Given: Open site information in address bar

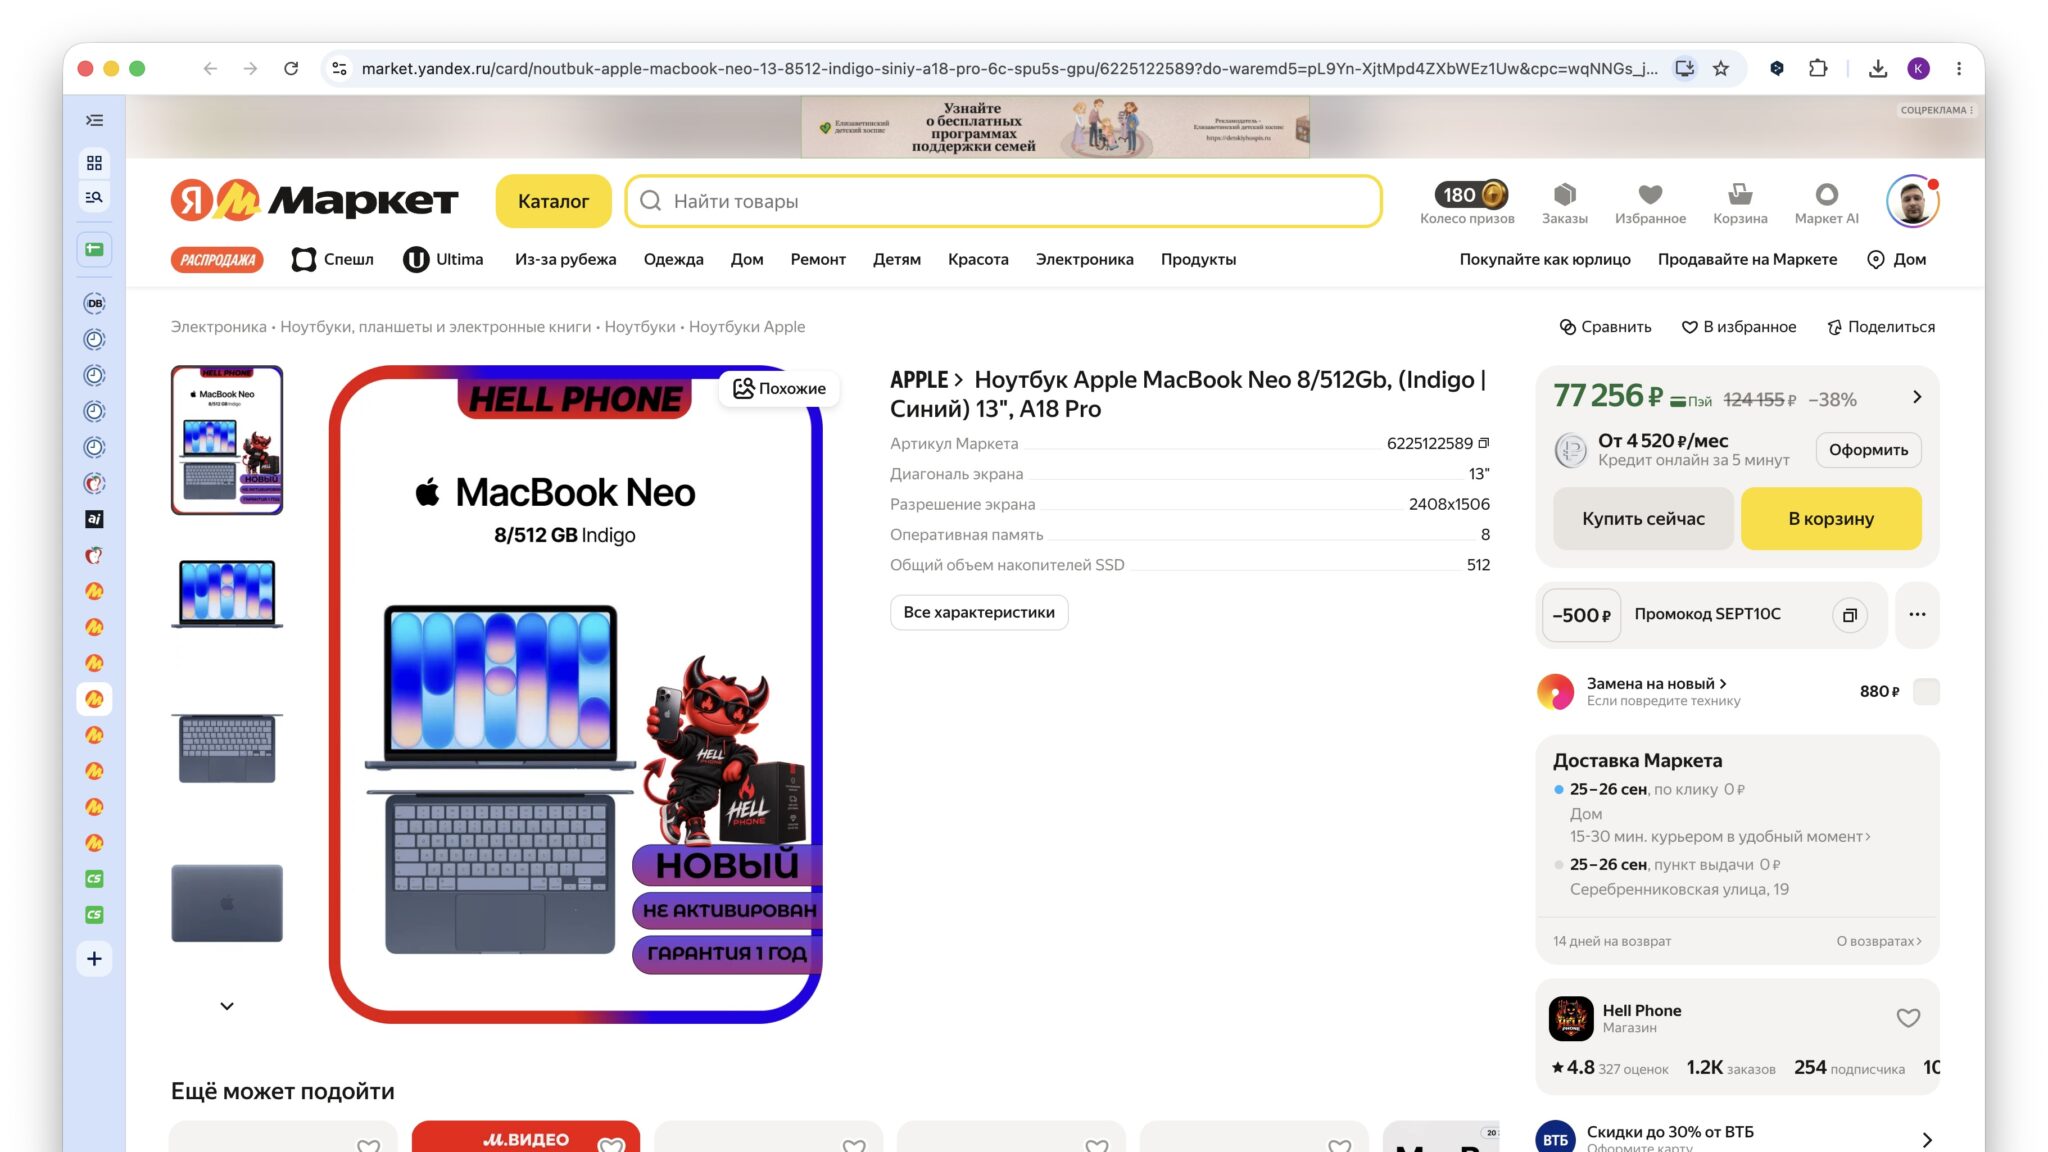Looking at the screenshot, I should click(340, 68).
